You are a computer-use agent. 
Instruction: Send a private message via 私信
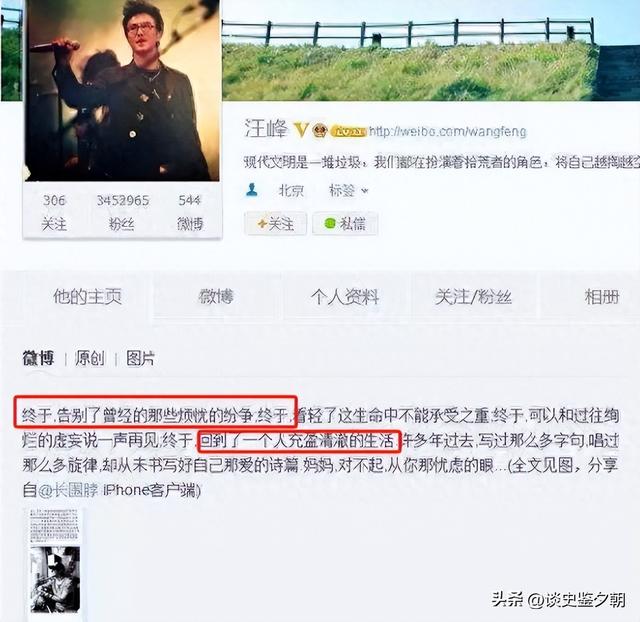(345, 224)
